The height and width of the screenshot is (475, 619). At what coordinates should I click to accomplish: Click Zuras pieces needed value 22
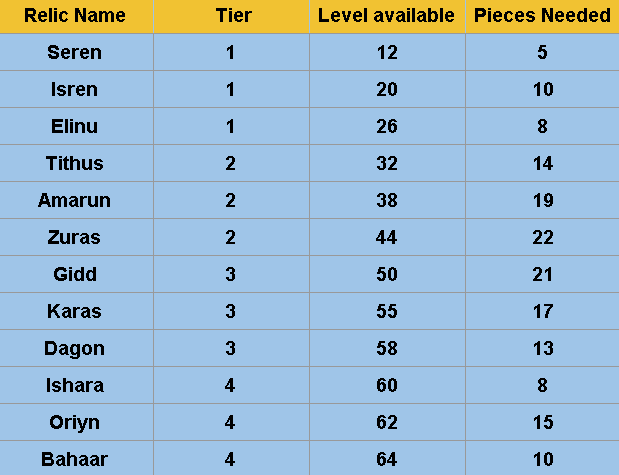tap(543, 237)
